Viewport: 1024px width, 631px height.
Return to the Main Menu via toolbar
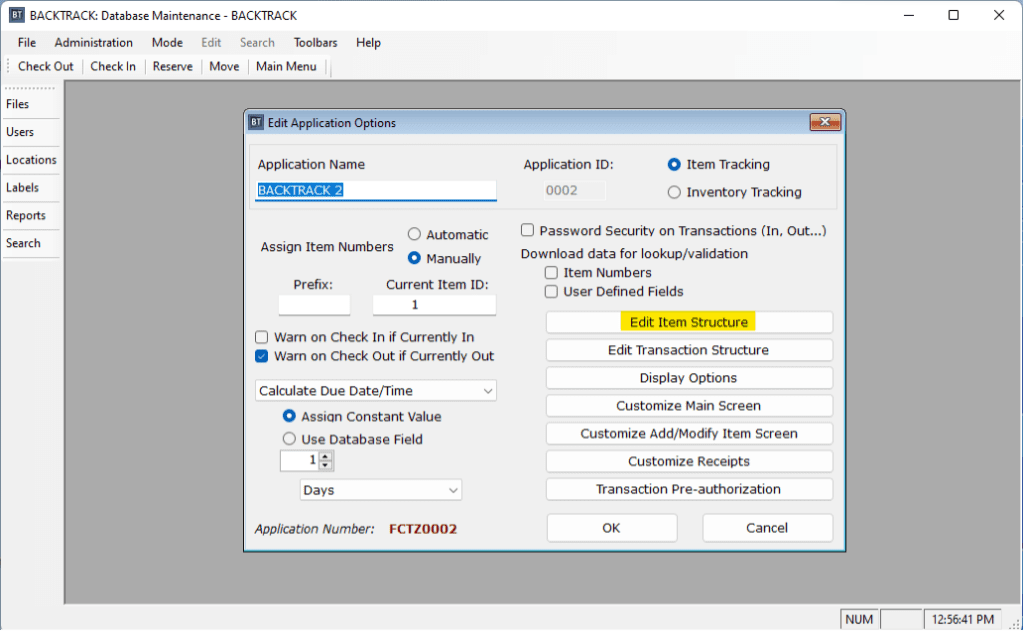click(x=286, y=66)
